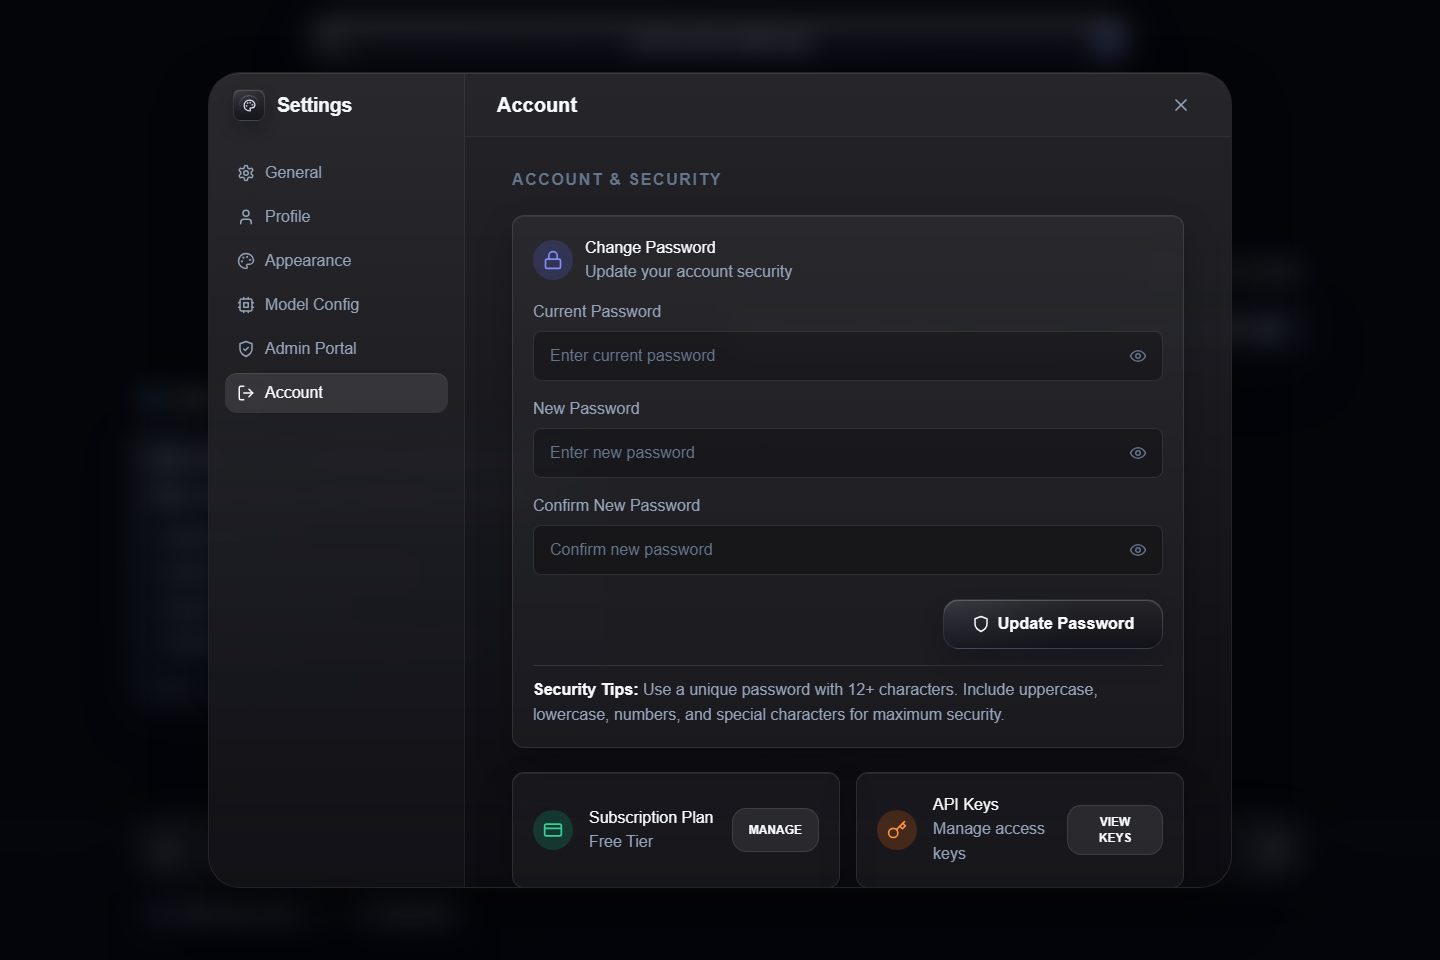Image resolution: width=1440 pixels, height=960 pixels.
Task: Click the Appearance palette icon
Action: pyautogui.click(x=246, y=261)
